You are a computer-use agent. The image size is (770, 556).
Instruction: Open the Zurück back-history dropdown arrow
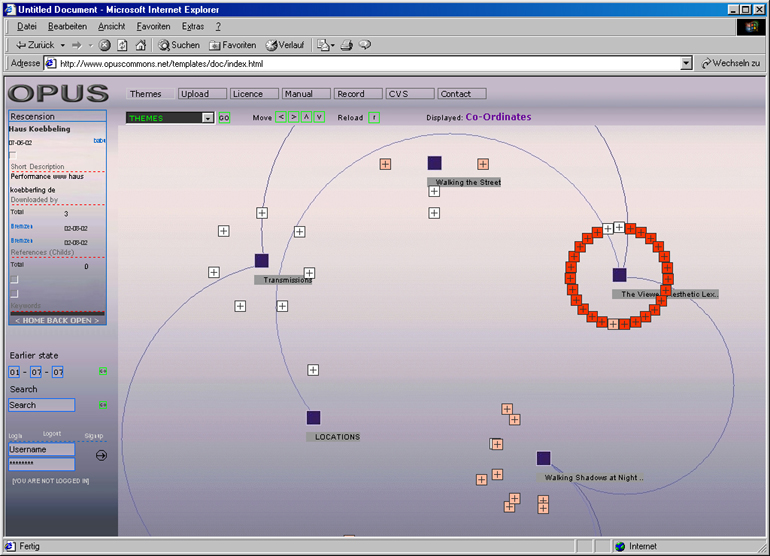point(62,45)
